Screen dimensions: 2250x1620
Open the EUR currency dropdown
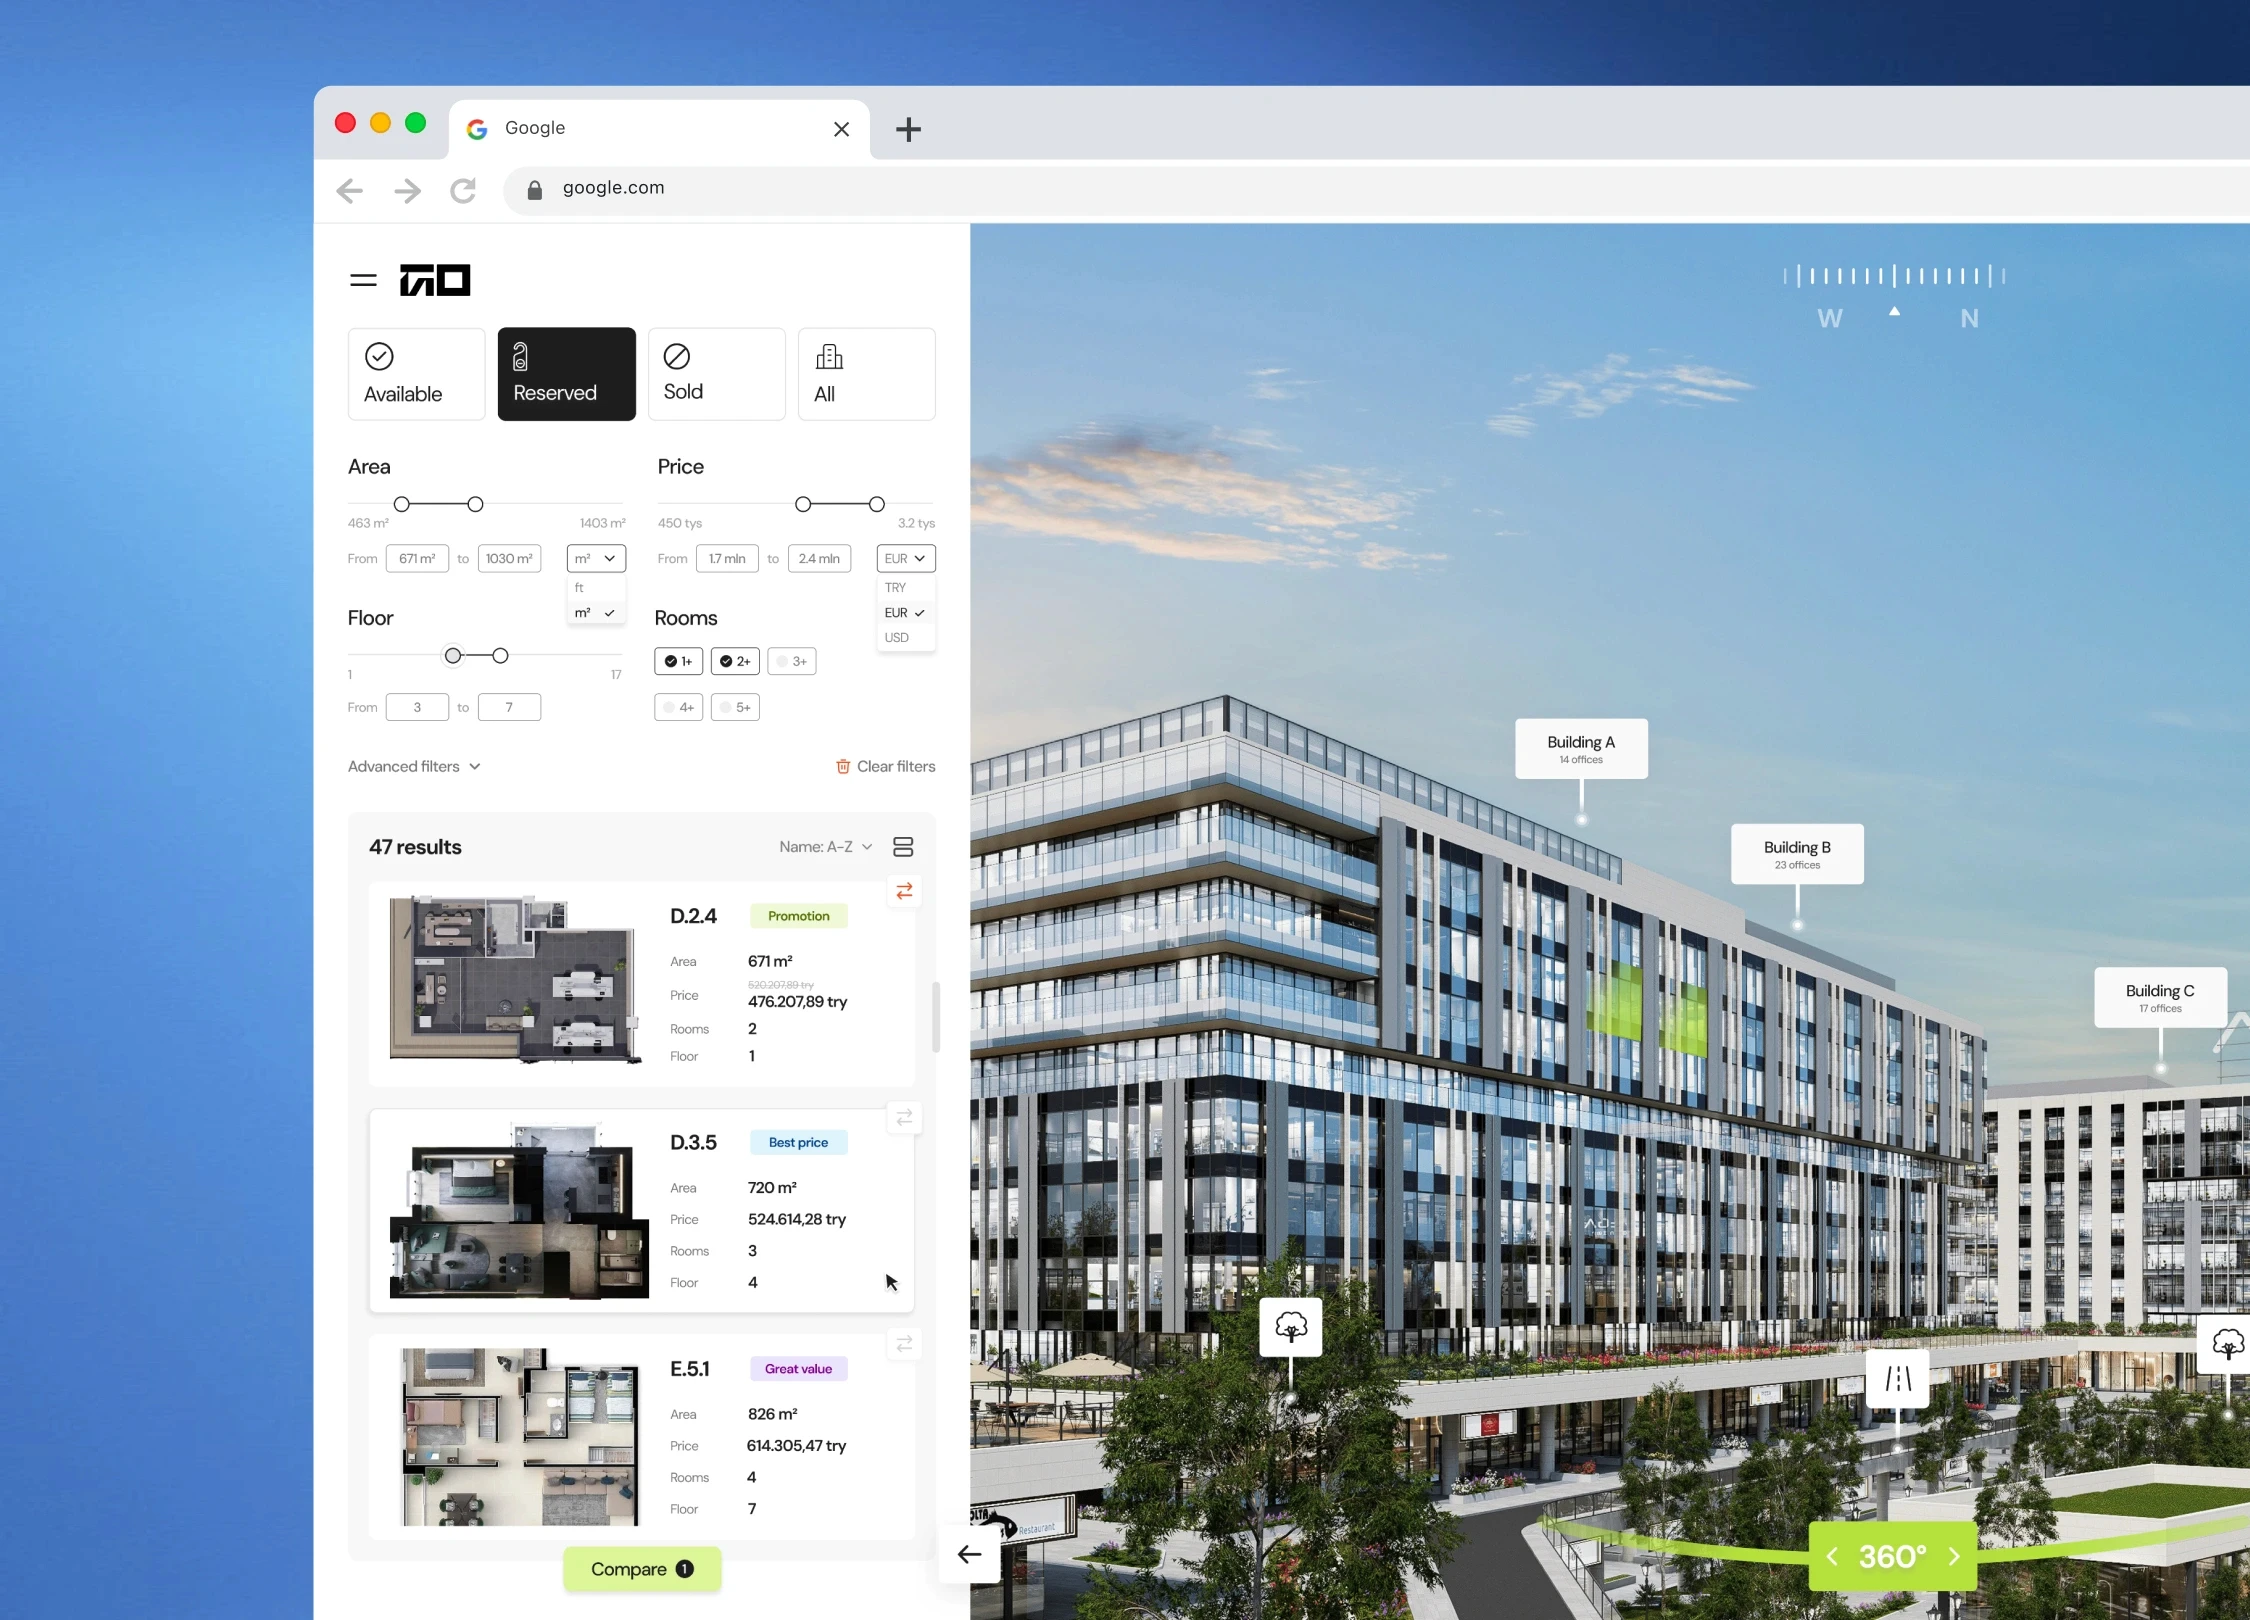(905, 558)
